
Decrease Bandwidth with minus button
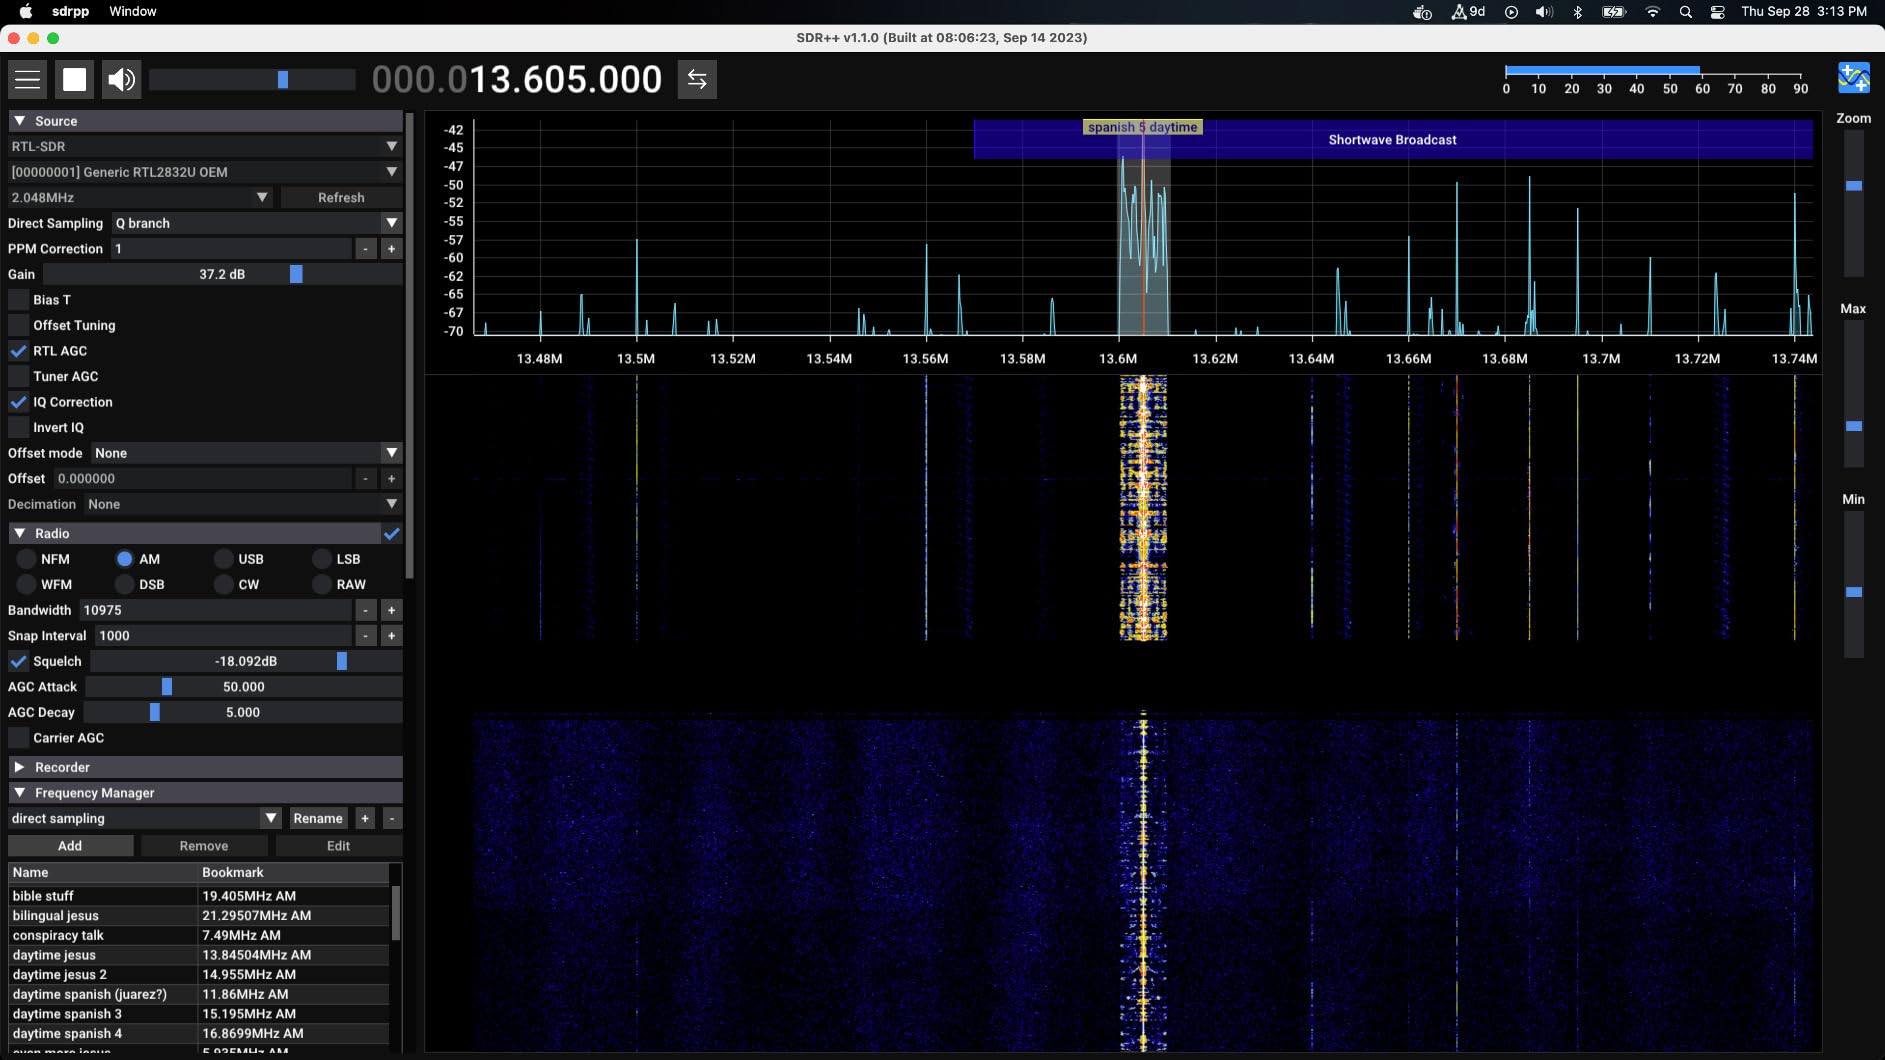tap(366, 610)
